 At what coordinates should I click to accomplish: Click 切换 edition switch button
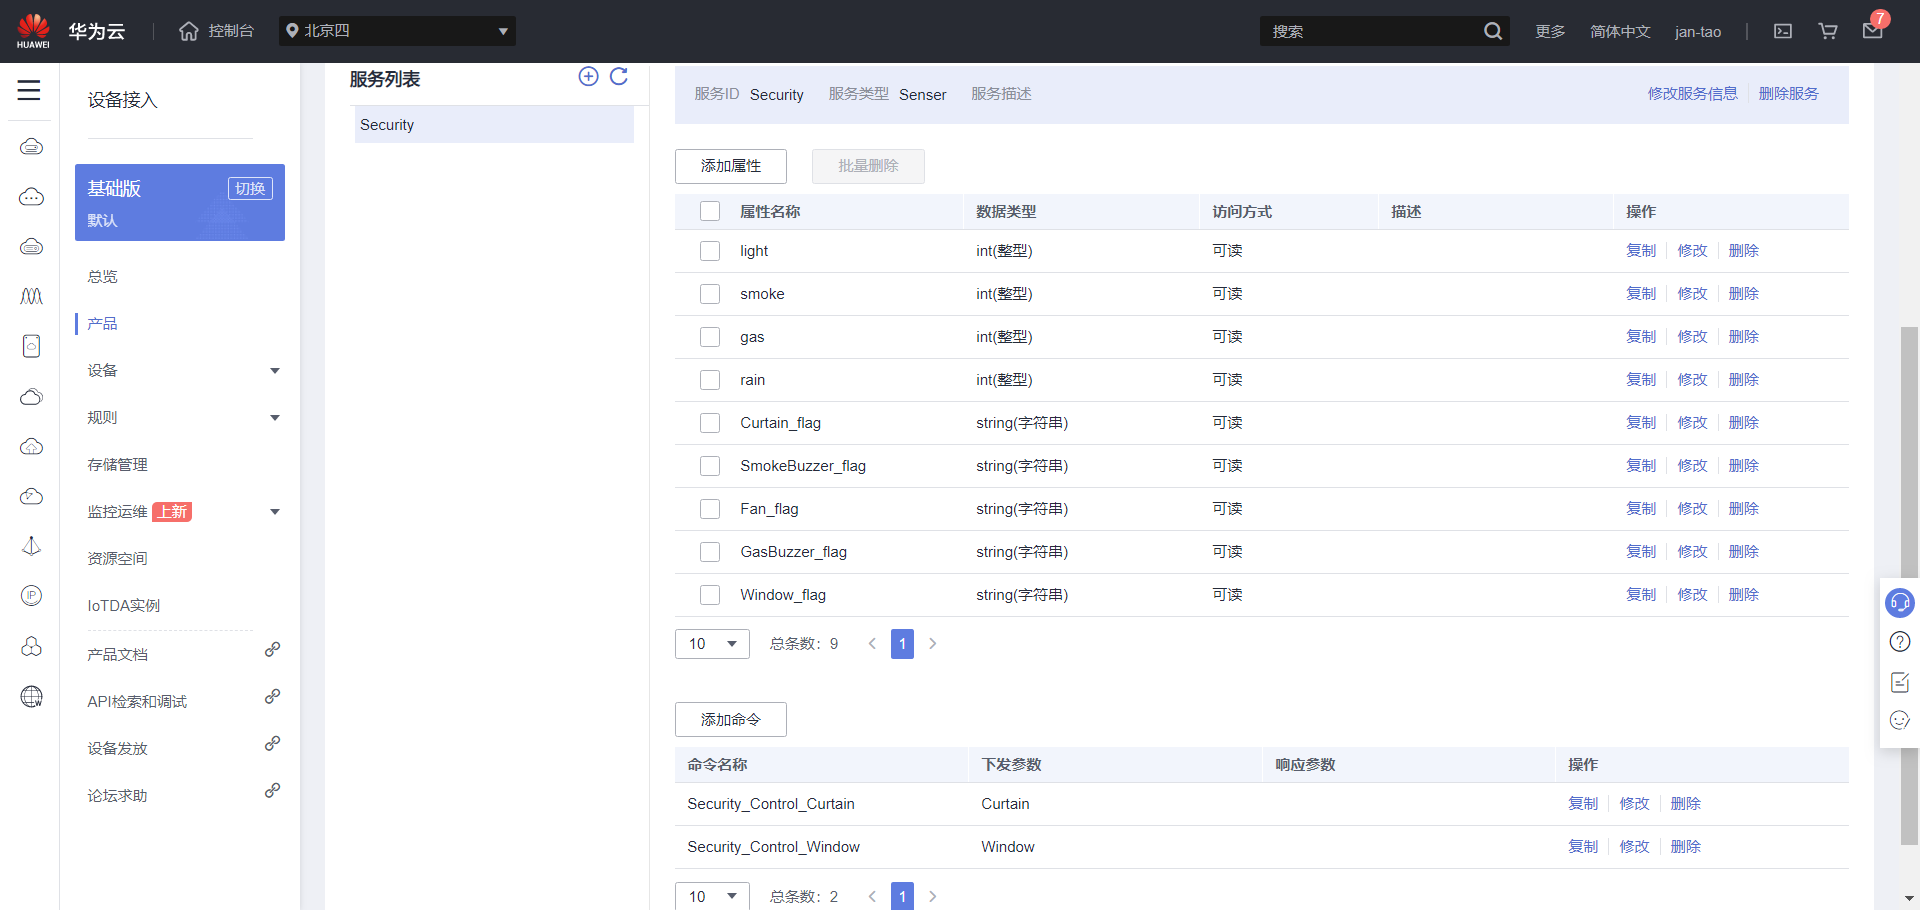coord(250,189)
